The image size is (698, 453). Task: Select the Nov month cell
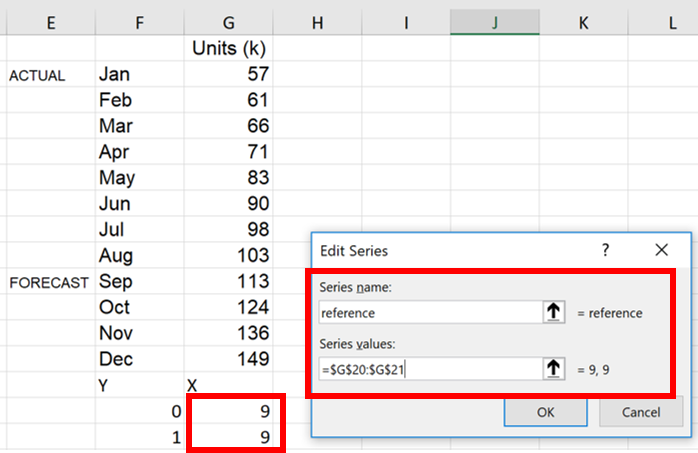coord(139,333)
